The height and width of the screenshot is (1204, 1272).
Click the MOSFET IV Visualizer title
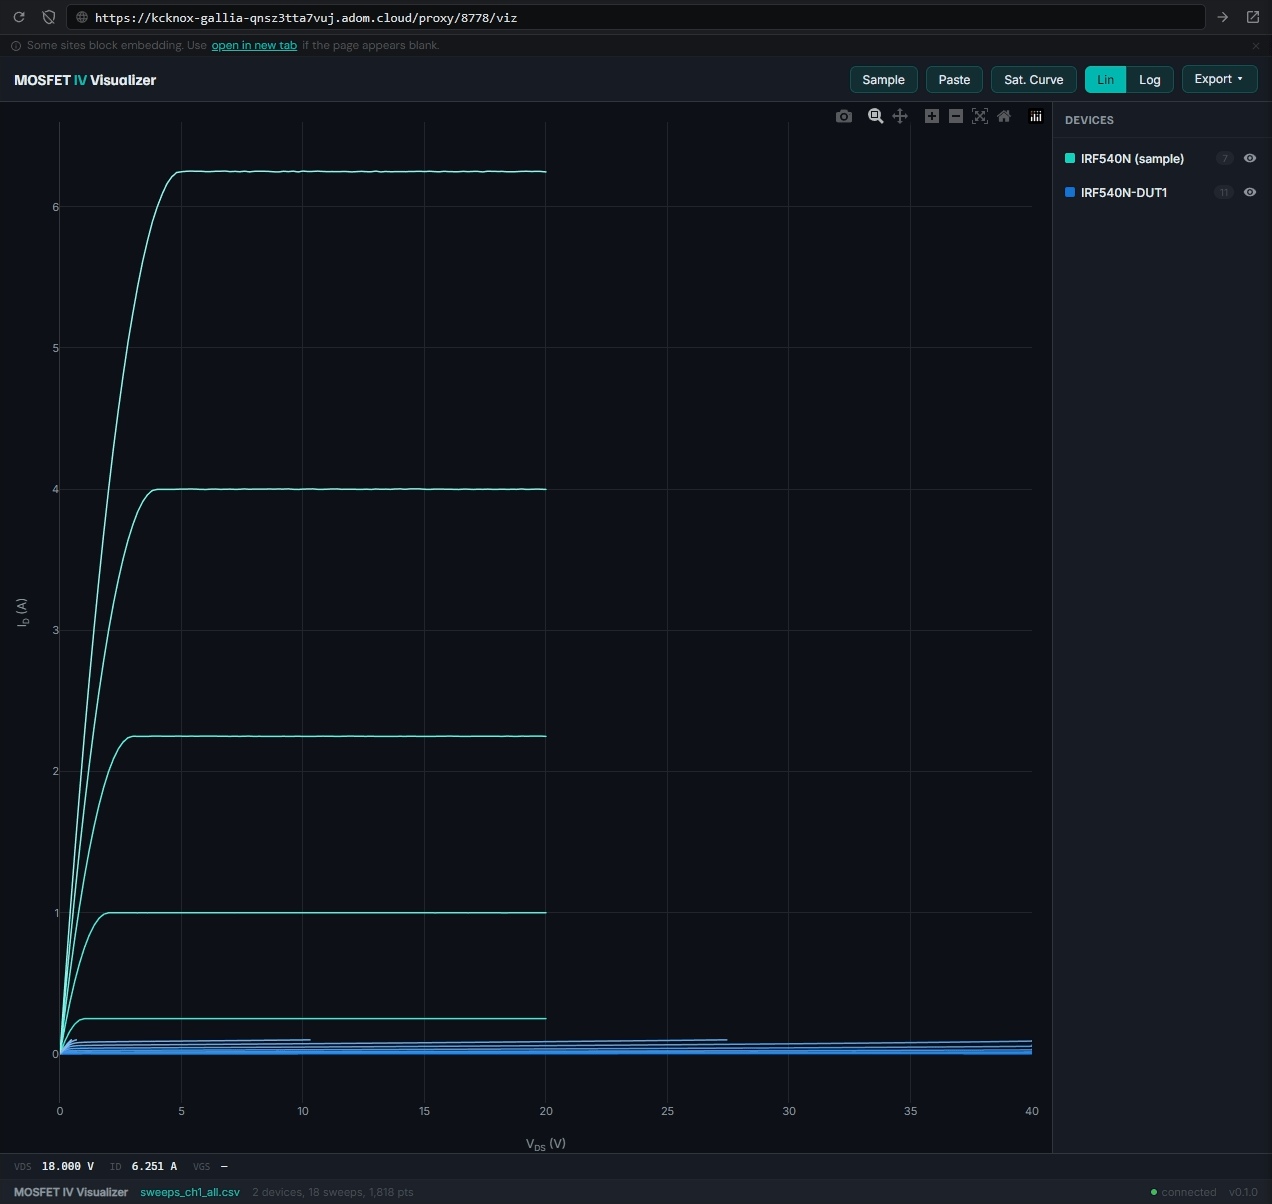click(85, 80)
